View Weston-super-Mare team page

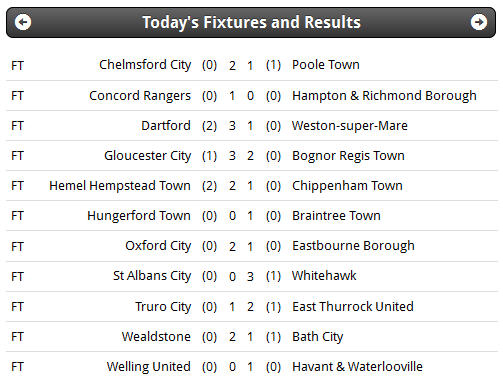tap(350, 126)
